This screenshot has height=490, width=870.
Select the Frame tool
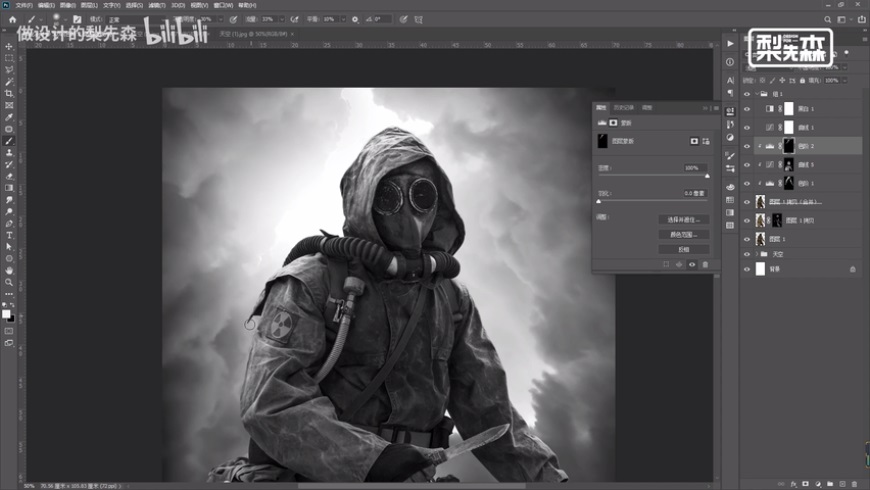[x=9, y=105]
